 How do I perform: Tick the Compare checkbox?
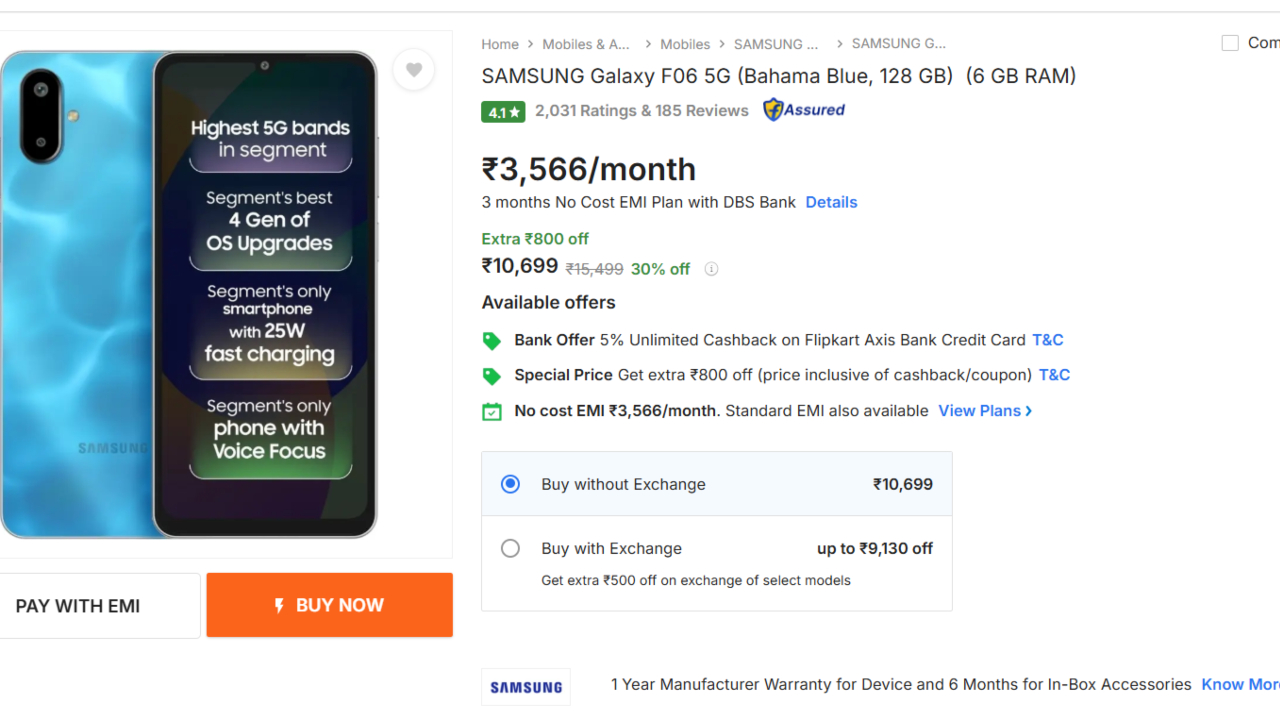pyautogui.click(x=1230, y=43)
